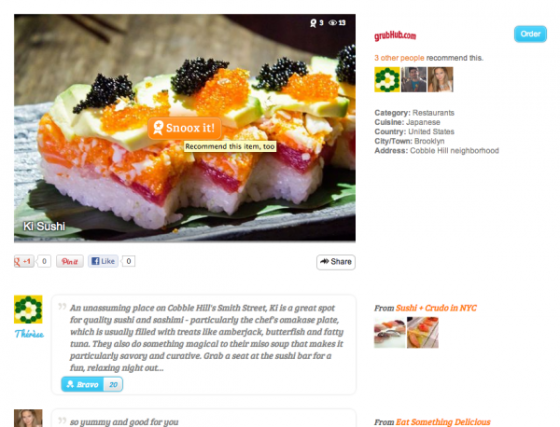This screenshot has height=427, width=560.
Task: Open the '3 other people' recommenders link
Action: coord(399,58)
